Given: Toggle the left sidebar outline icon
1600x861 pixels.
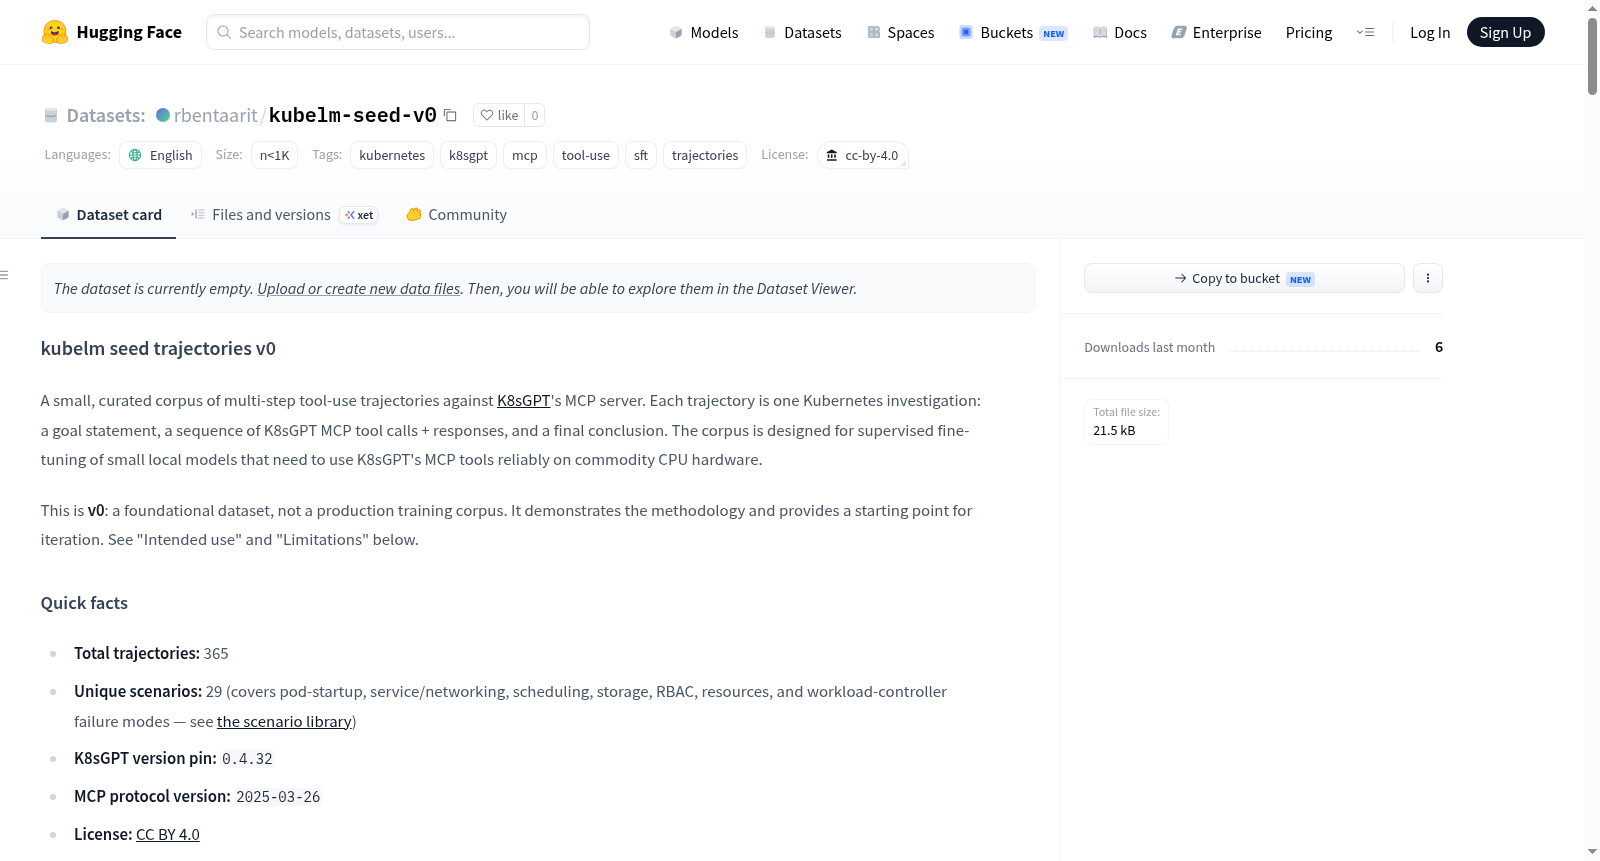Looking at the screenshot, I should pyautogui.click(x=5, y=275).
